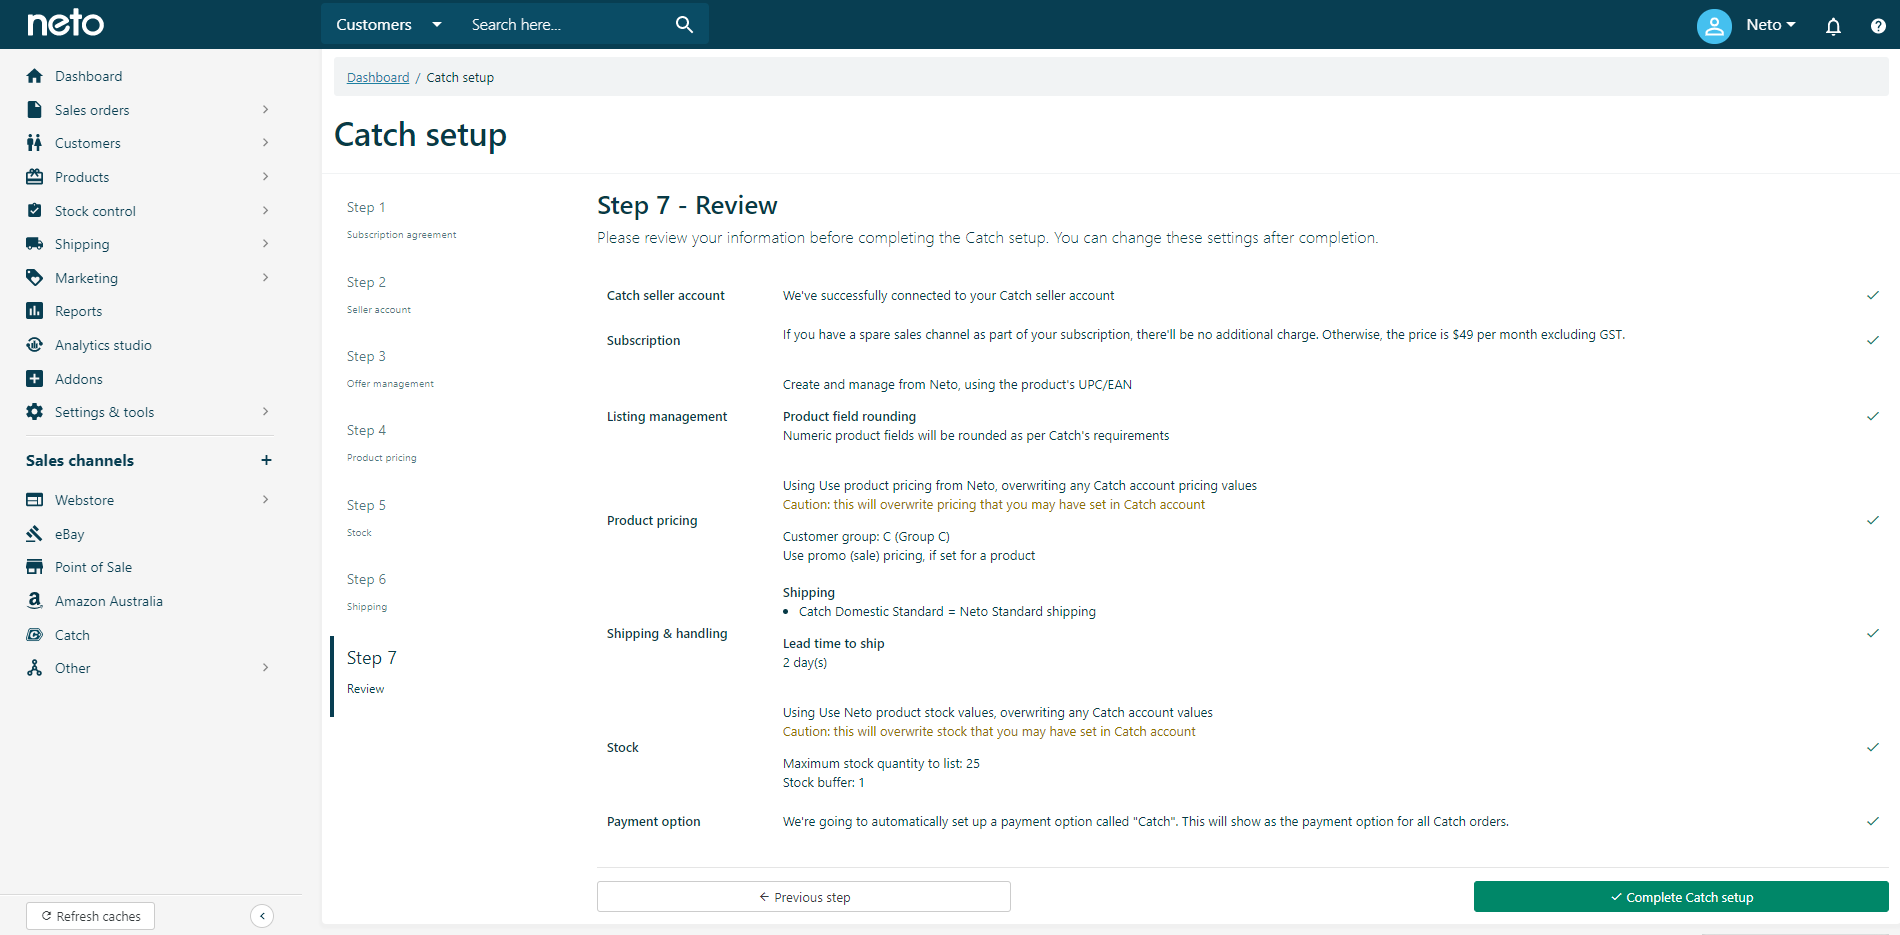Click the Refresh caches button
This screenshot has width=1900, height=935.
click(91, 916)
